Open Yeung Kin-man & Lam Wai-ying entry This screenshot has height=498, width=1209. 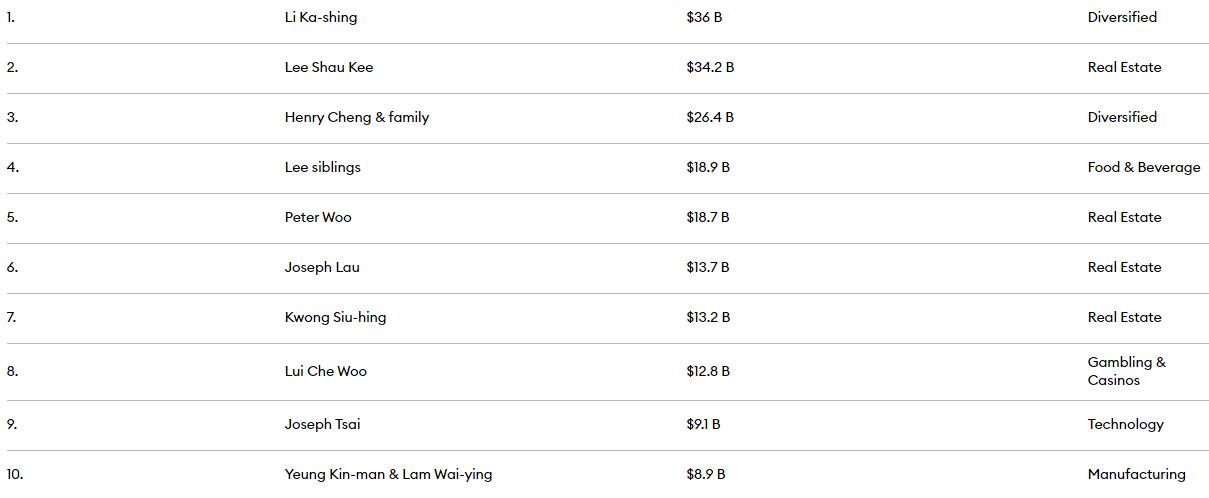coord(388,474)
